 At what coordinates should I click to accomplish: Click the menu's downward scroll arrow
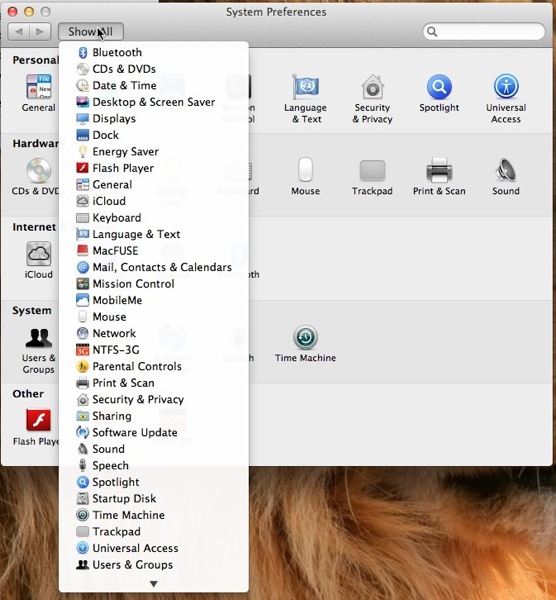pyautogui.click(x=154, y=584)
